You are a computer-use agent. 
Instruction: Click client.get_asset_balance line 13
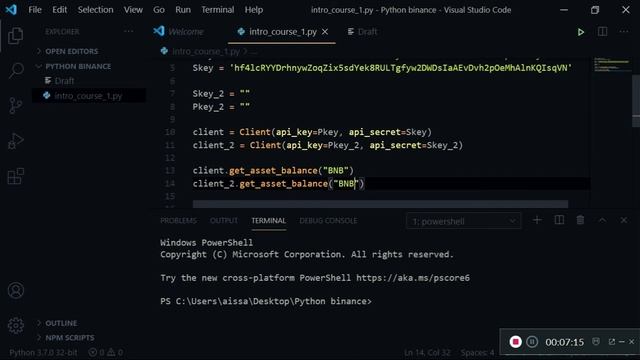273,170
